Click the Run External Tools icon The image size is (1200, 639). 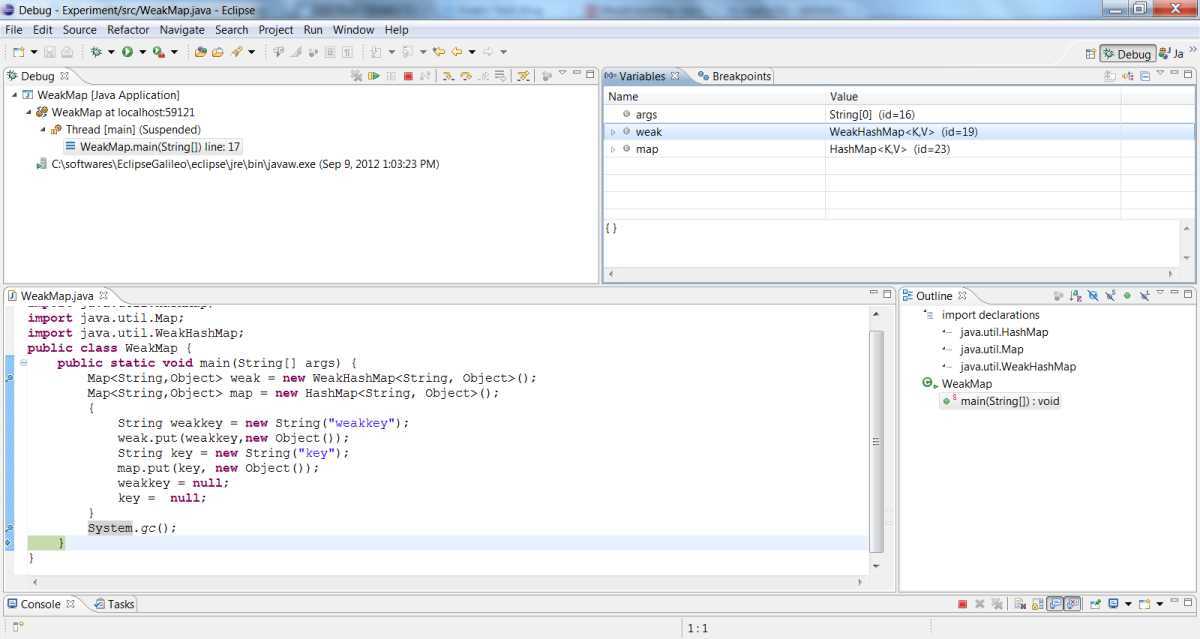[x=158, y=52]
